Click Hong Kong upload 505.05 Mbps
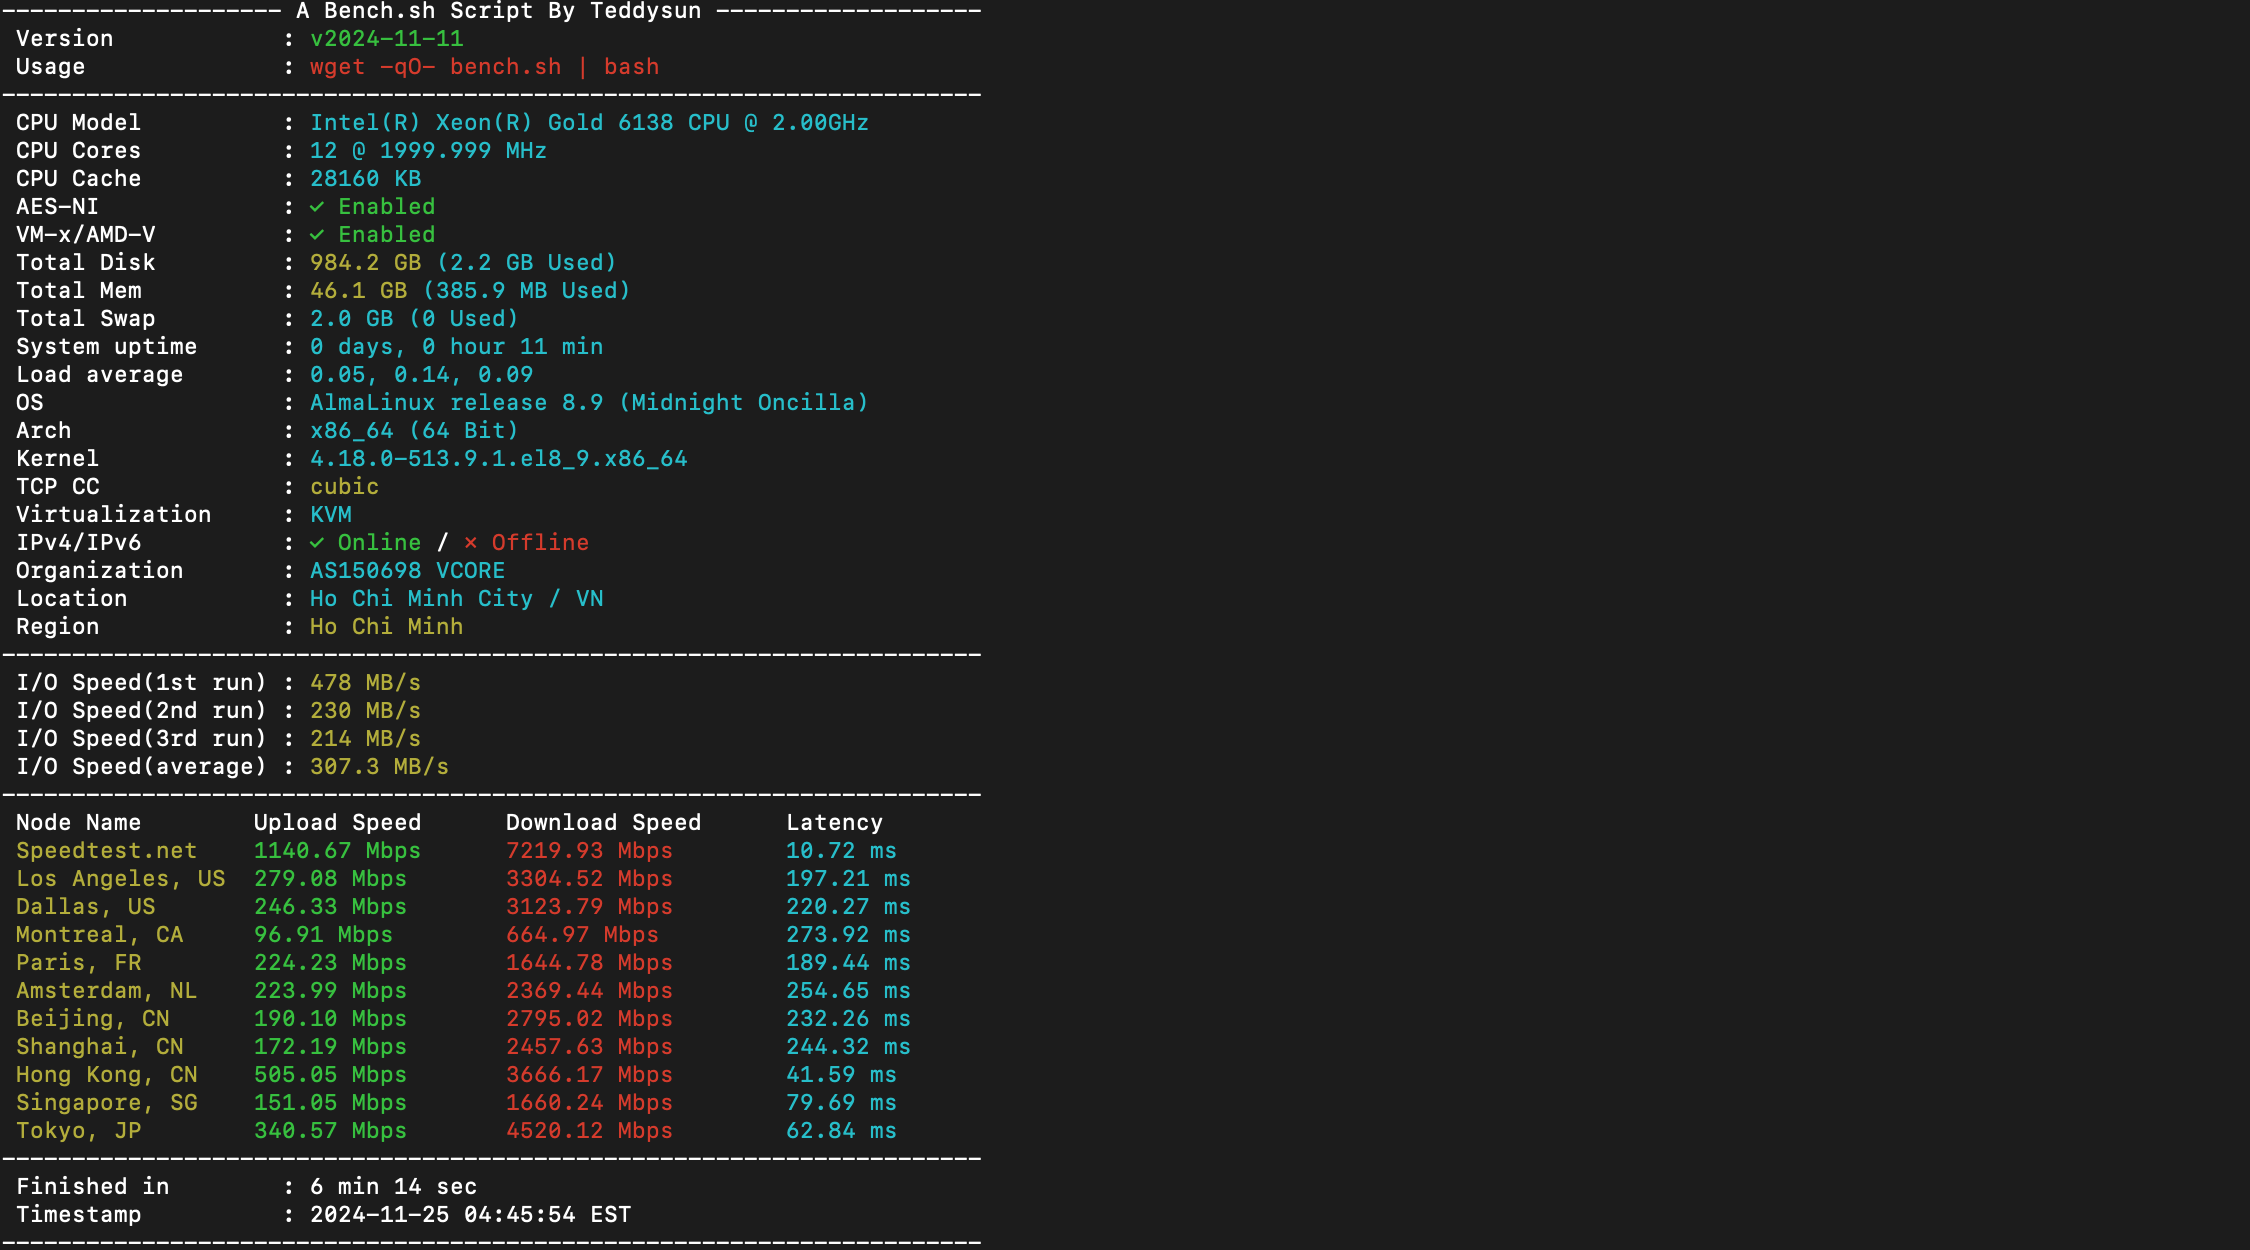Image resolution: width=2250 pixels, height=1250 pixels. point(330,1074)
